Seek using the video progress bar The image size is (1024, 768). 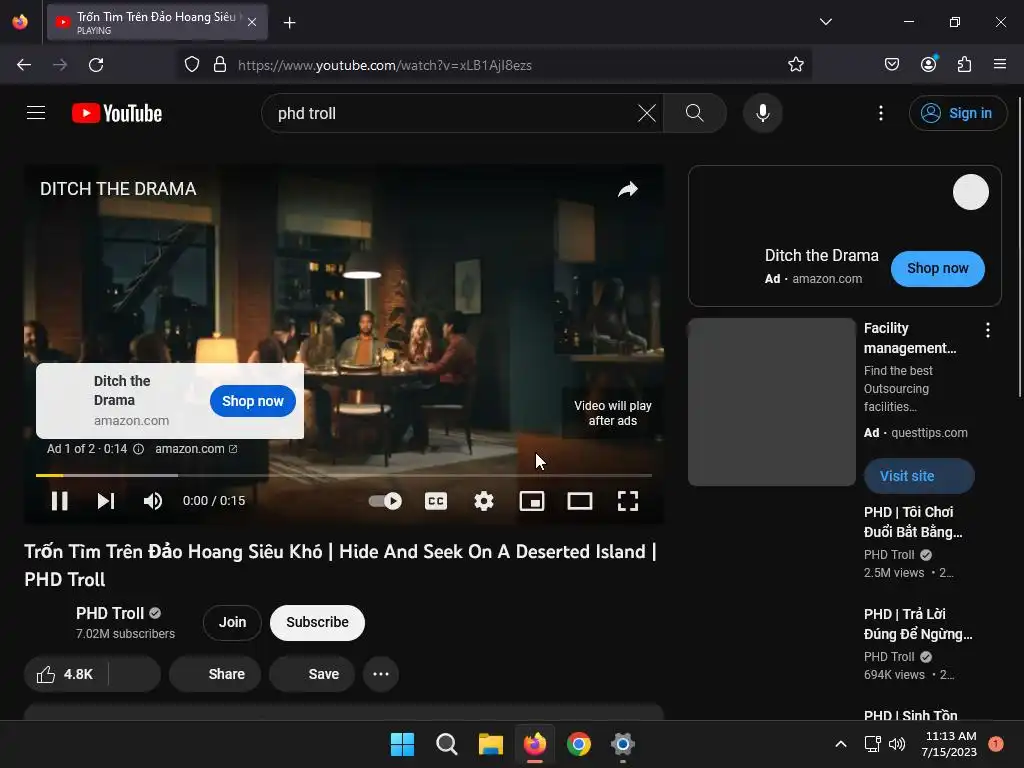pos(344,475)
